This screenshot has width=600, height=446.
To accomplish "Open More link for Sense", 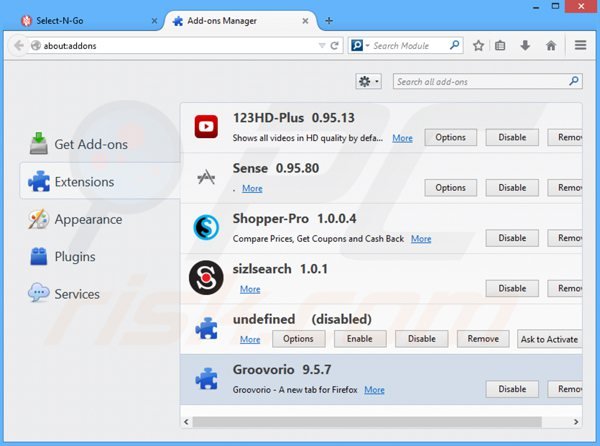I will click(x=252, y=188).
